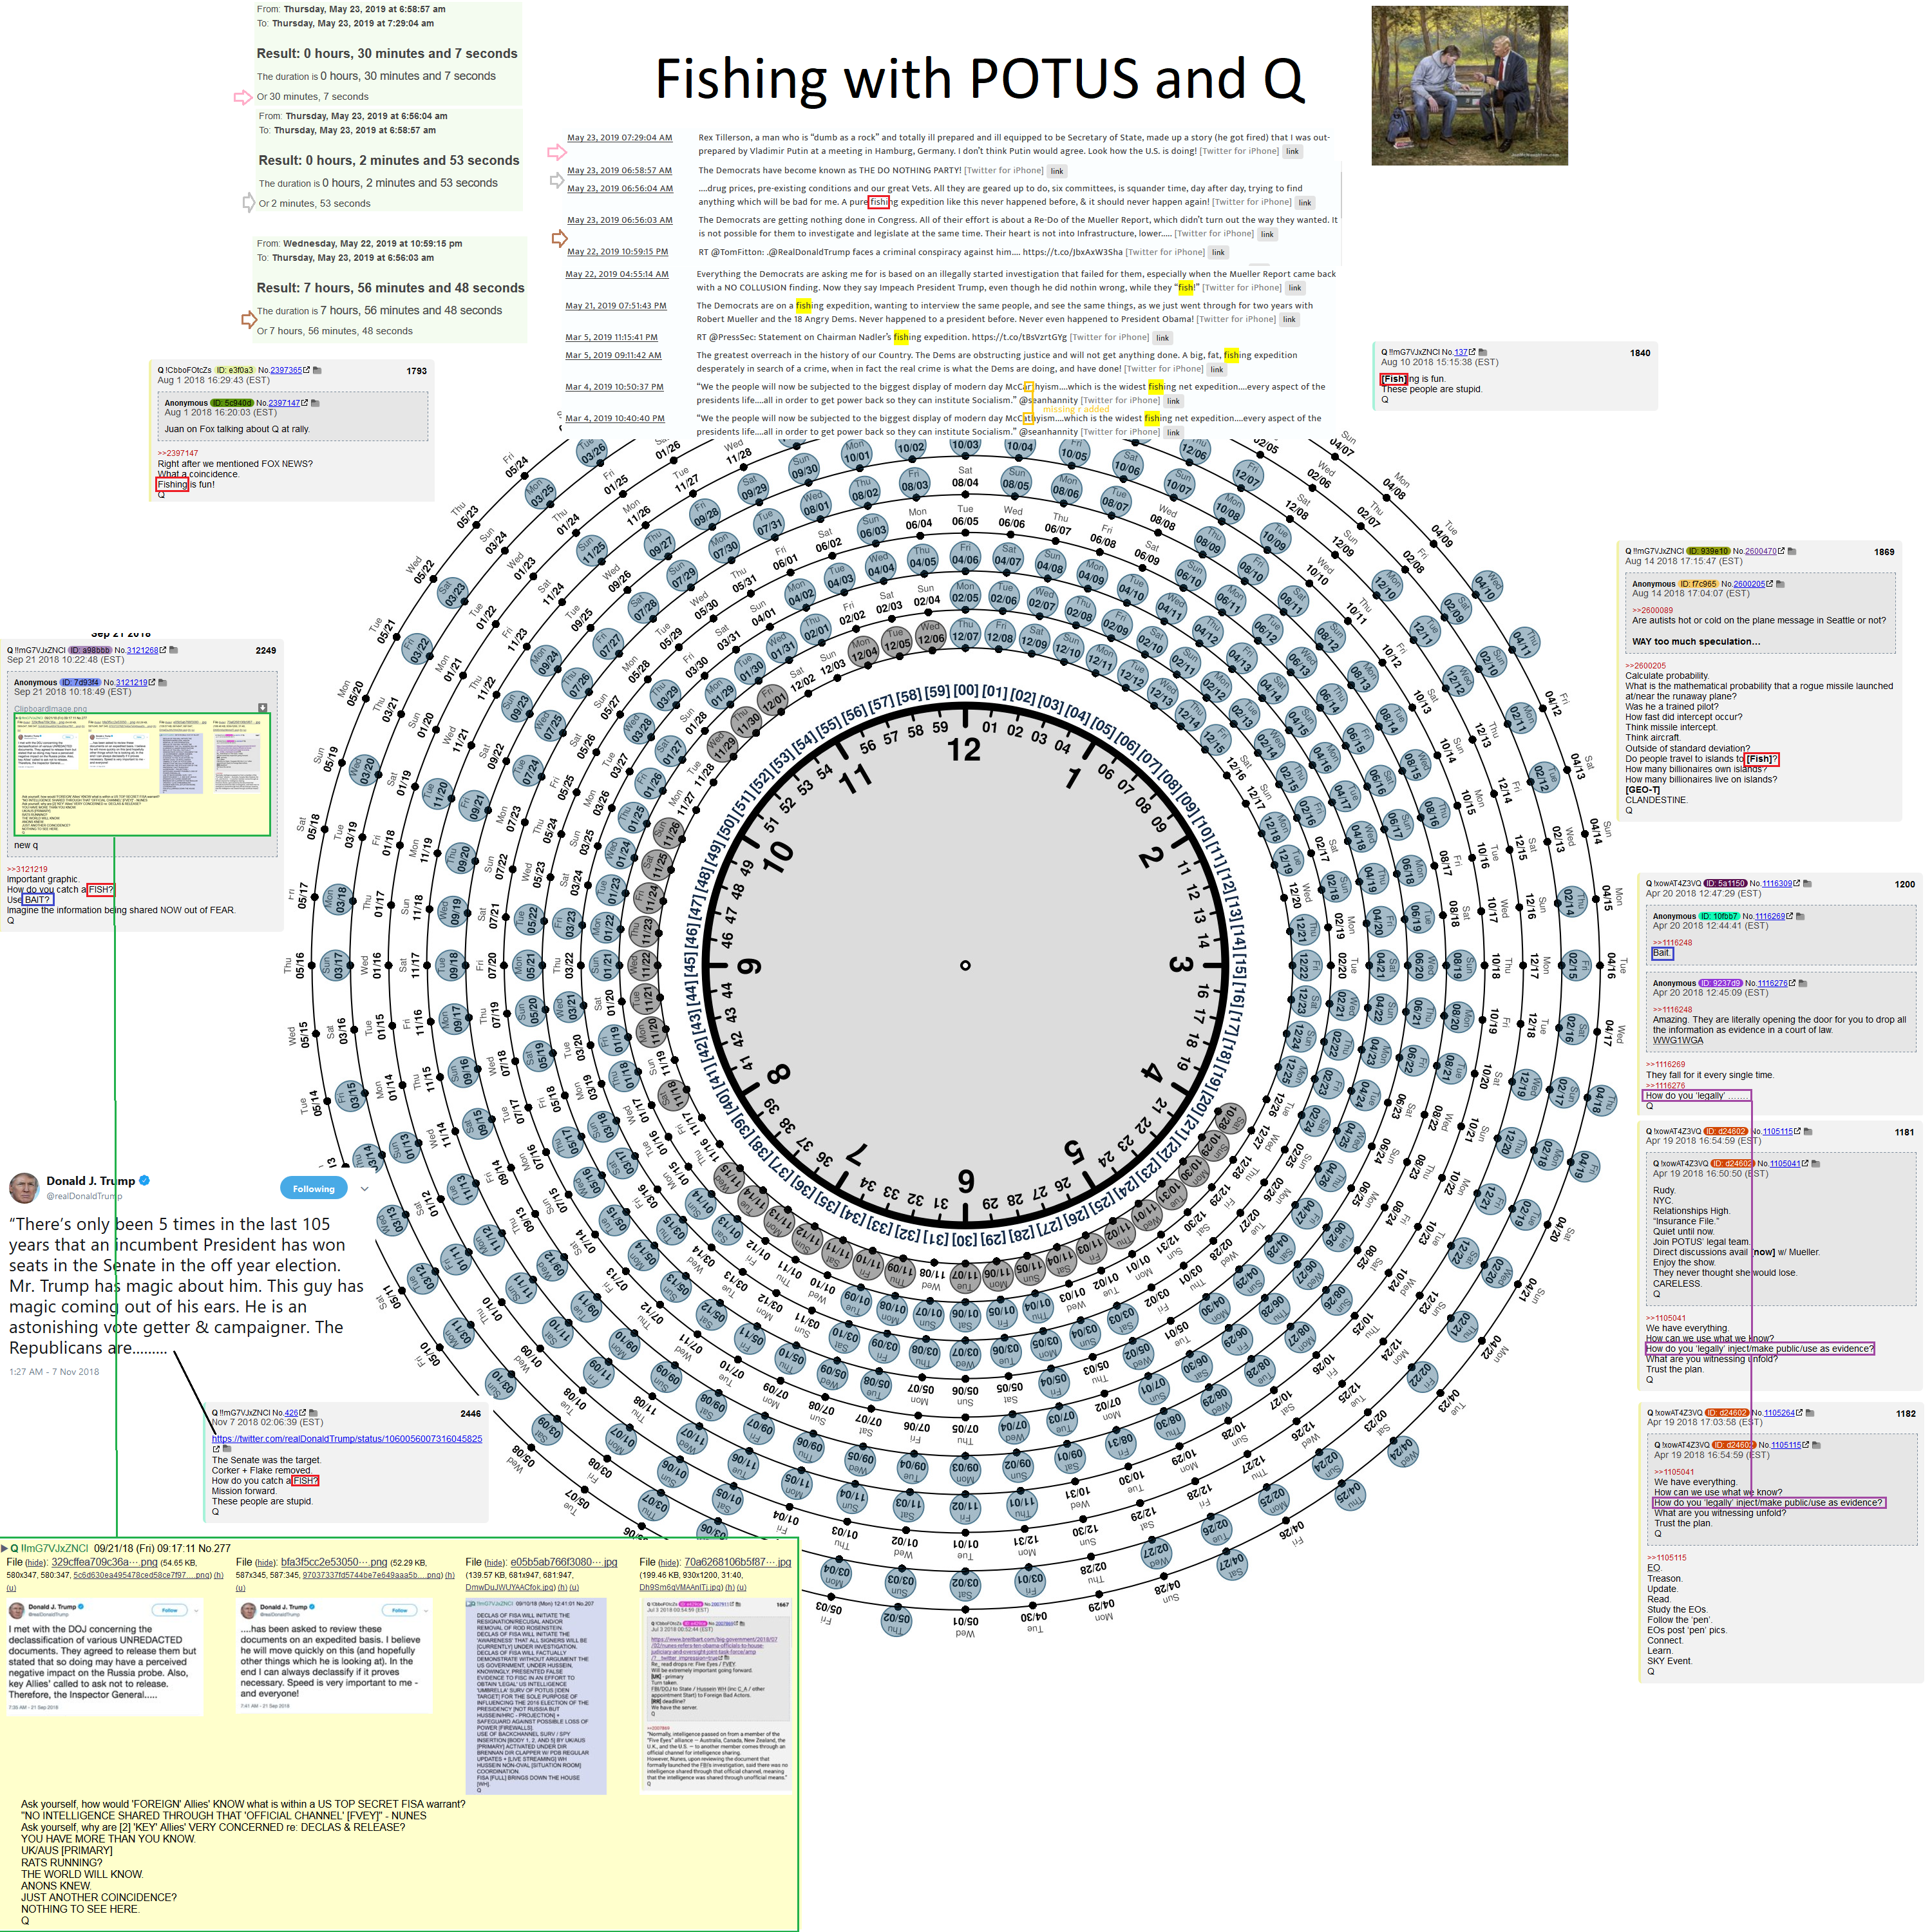Viewport: 1932px width, 1932px height.
Task: Click folder icon beside post No.137
Action: pyautogui.click(x=1483, y=352)
